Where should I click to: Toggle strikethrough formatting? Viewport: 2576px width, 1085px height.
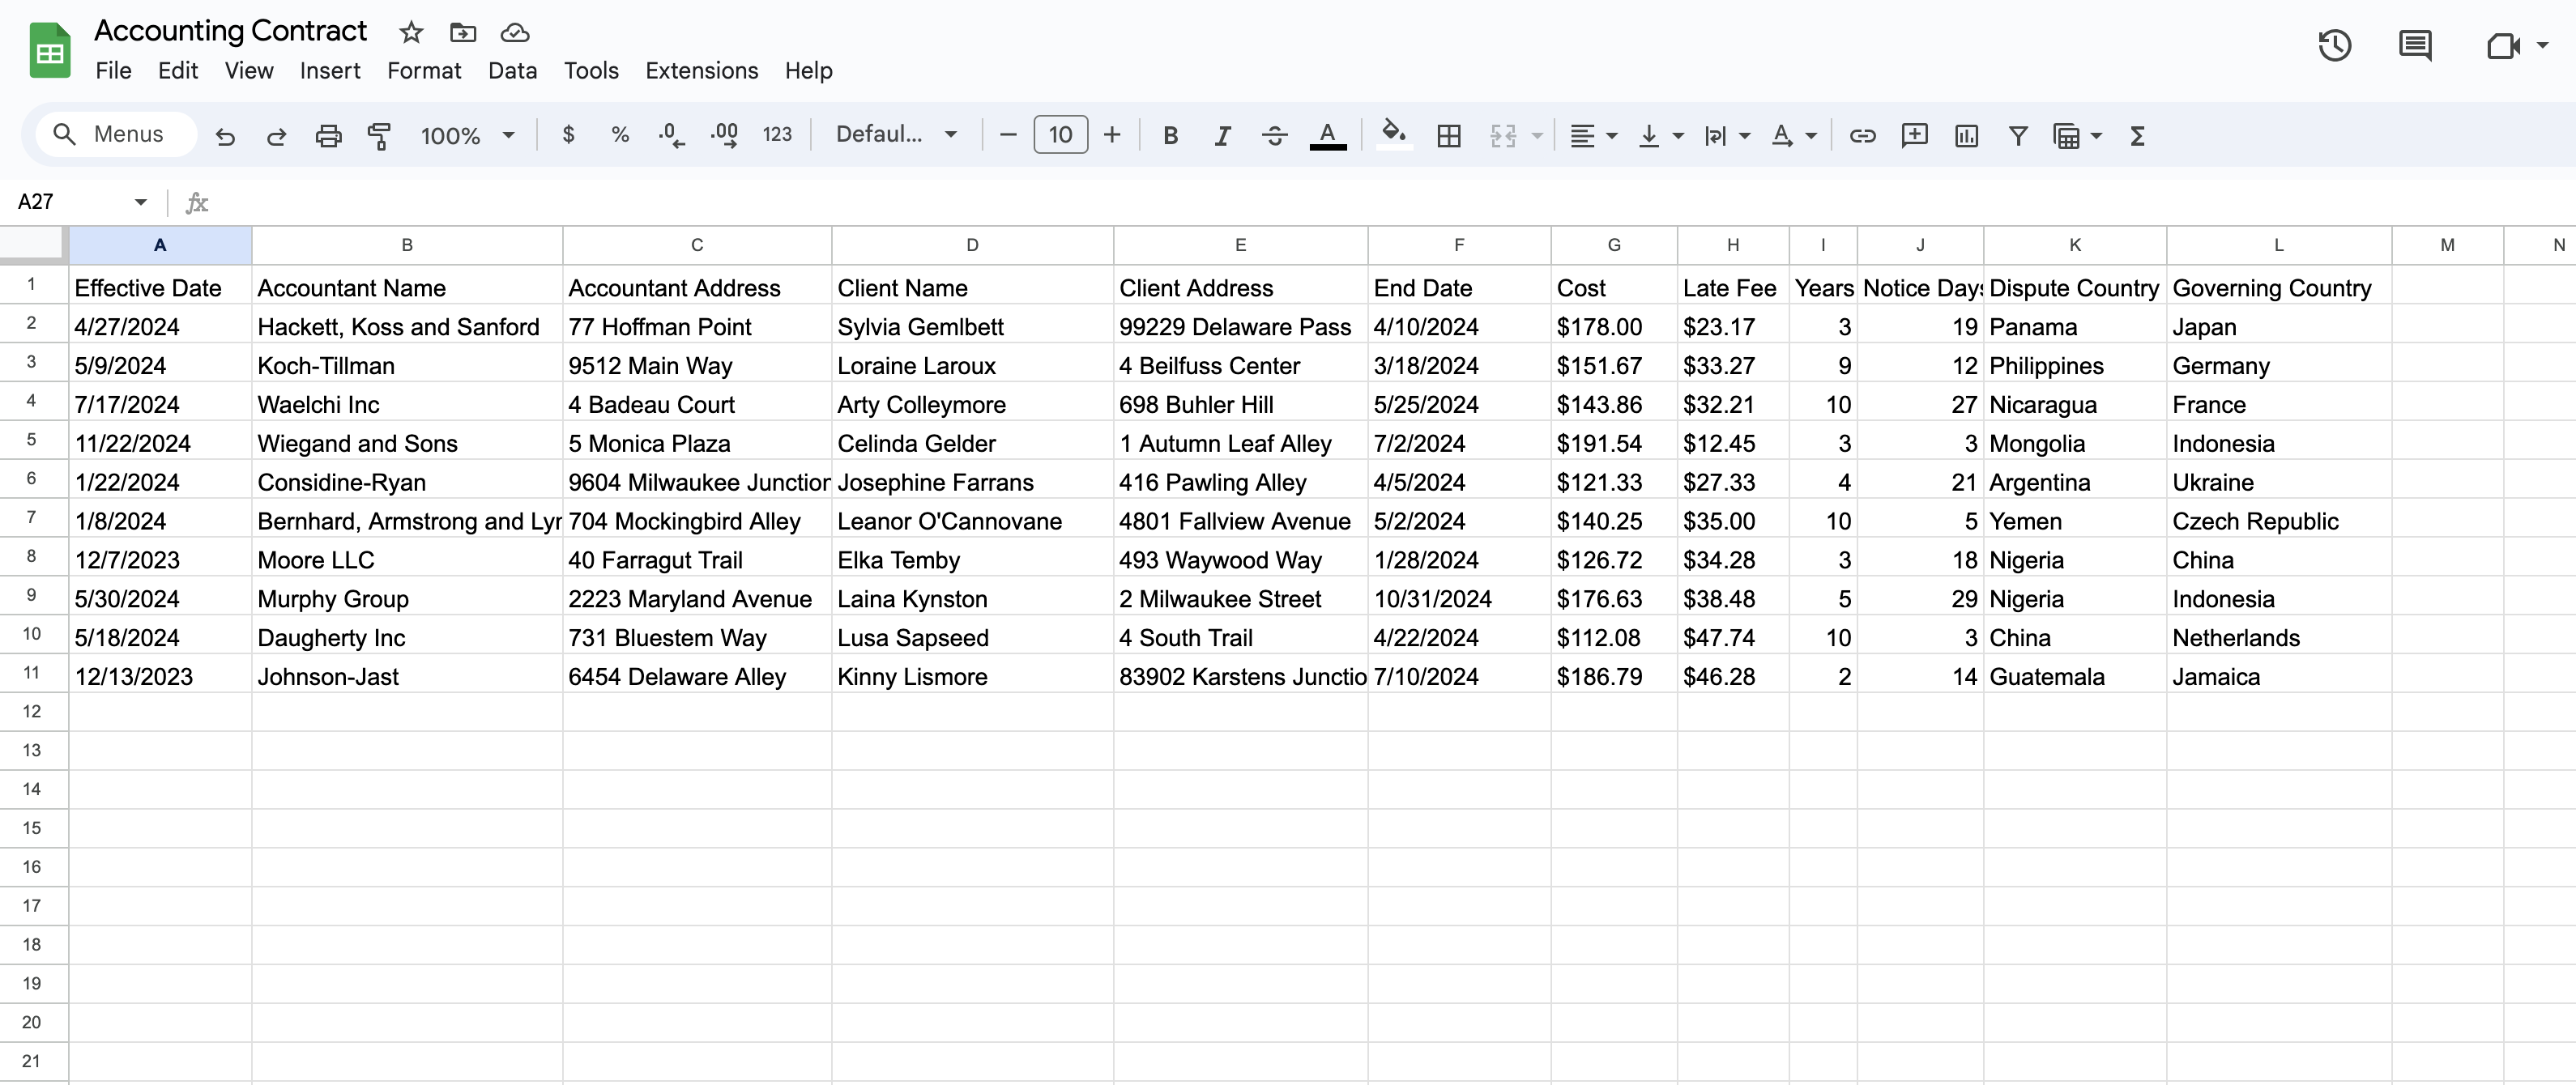point(1274,135)
